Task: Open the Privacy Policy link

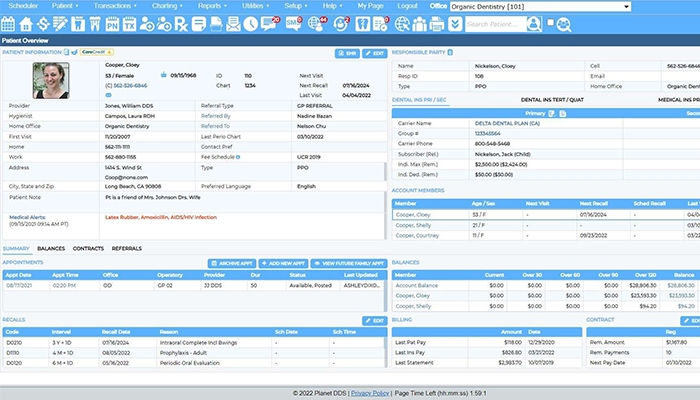Action: pyautogui.click(x=370, y=393)
